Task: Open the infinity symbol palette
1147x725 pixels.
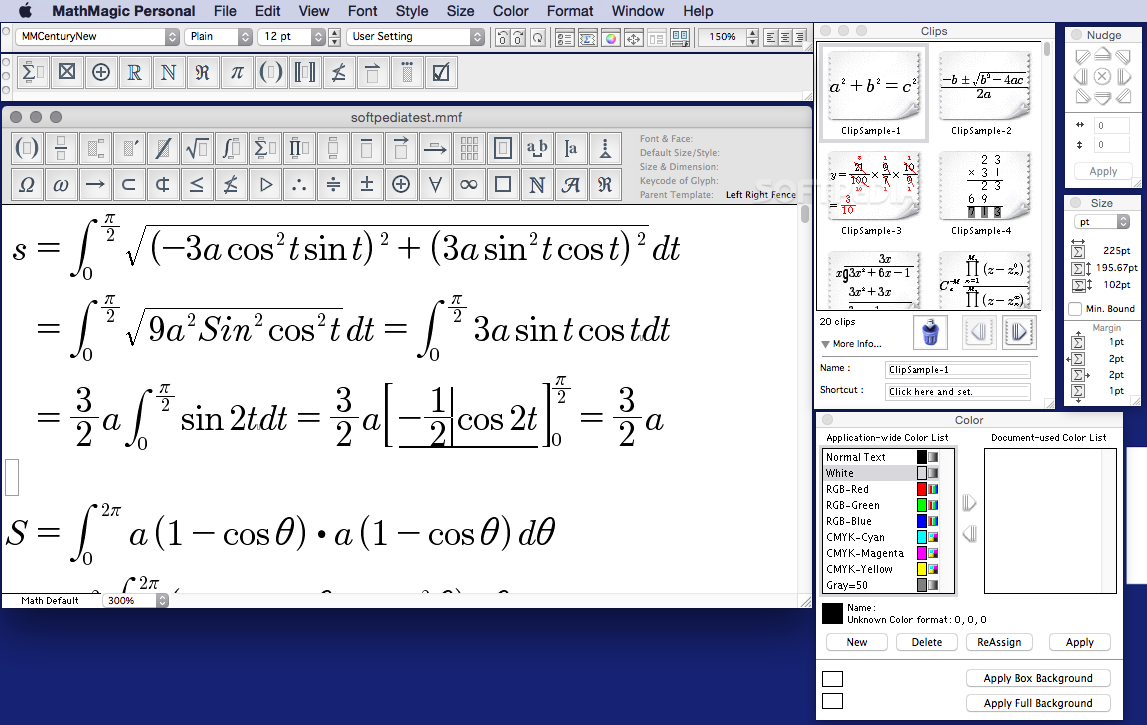Action: click(x=469, y=184)
